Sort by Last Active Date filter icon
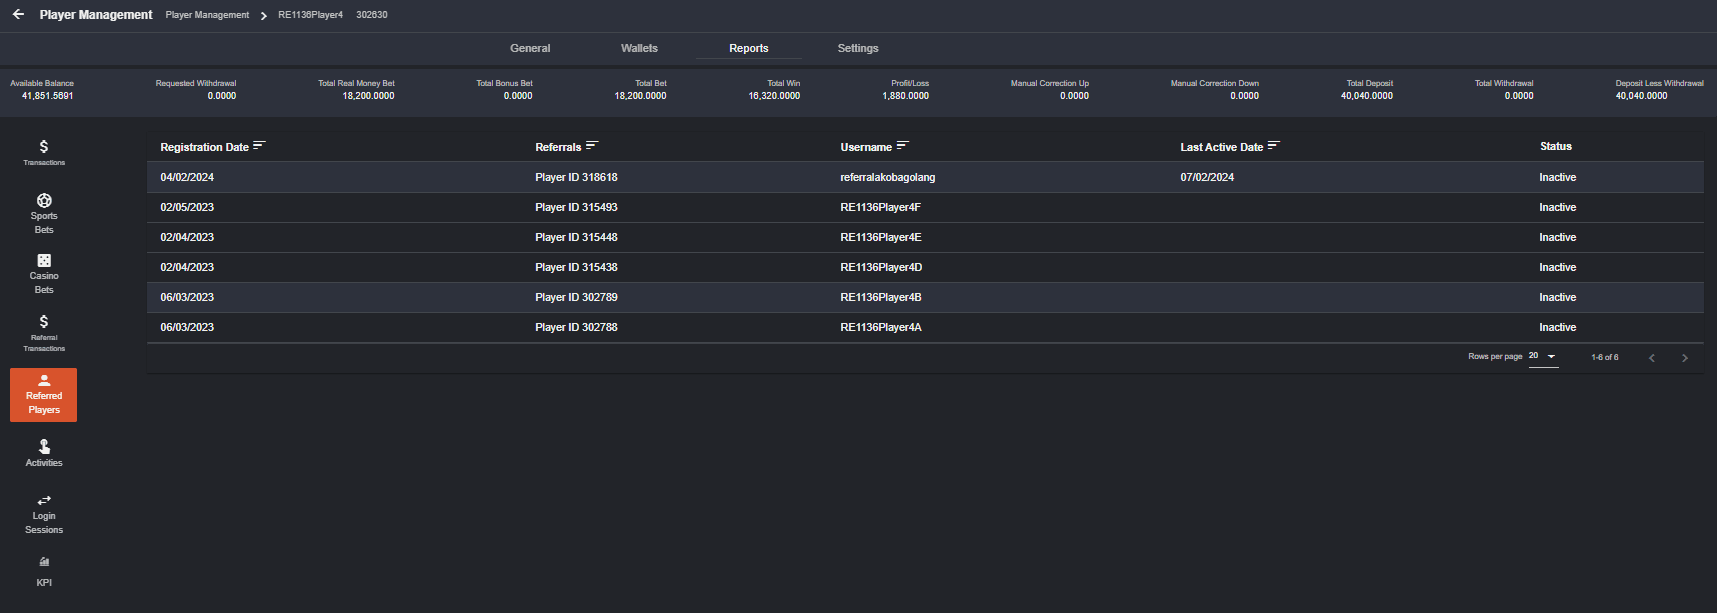The width and height of the screenshot is (1717, 613). point(1273,146)
